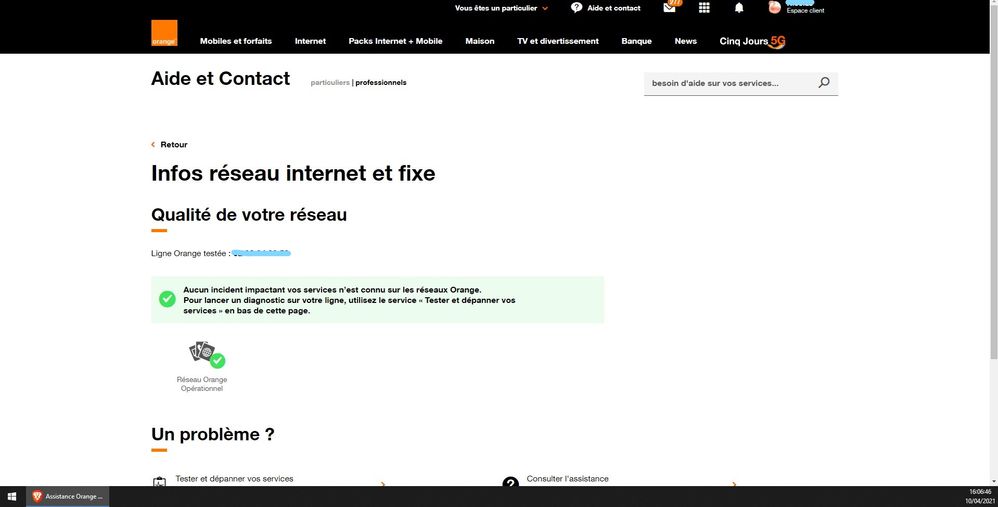Click the arrow next to Consulter l'assistance
Screen dimensions: 998x507
(734, 485)
